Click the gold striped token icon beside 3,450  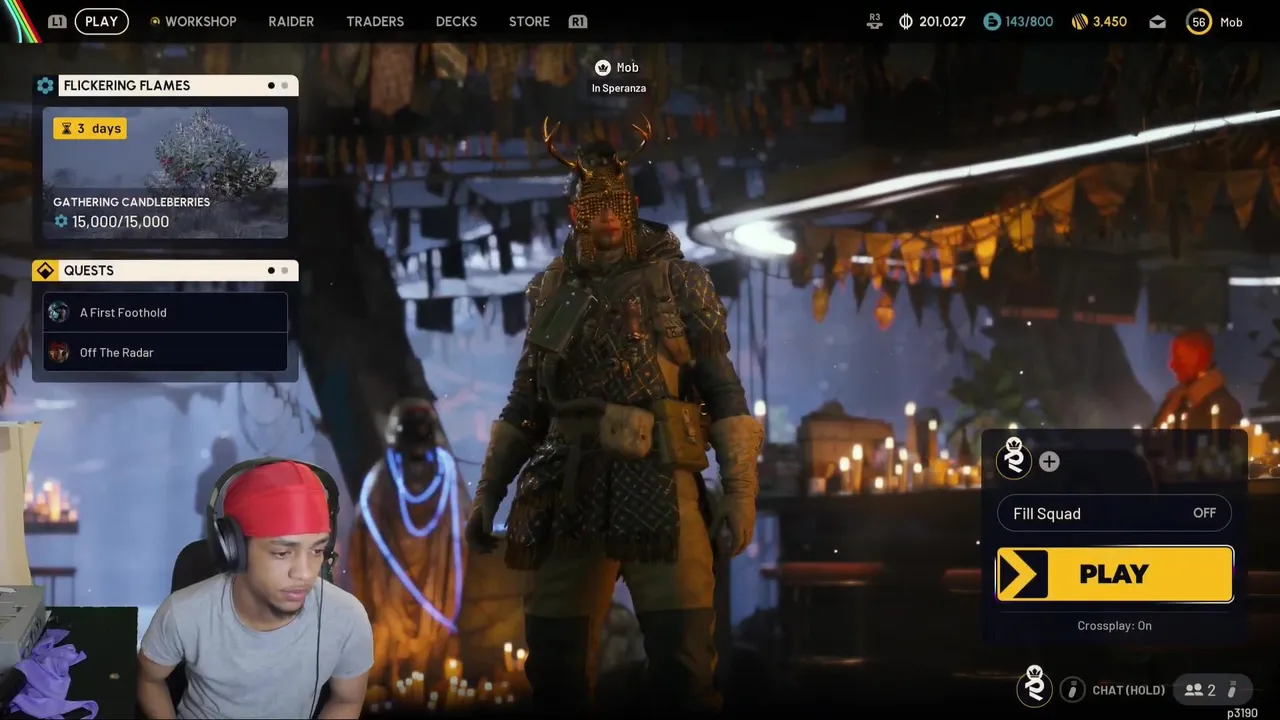(1079, 21)
